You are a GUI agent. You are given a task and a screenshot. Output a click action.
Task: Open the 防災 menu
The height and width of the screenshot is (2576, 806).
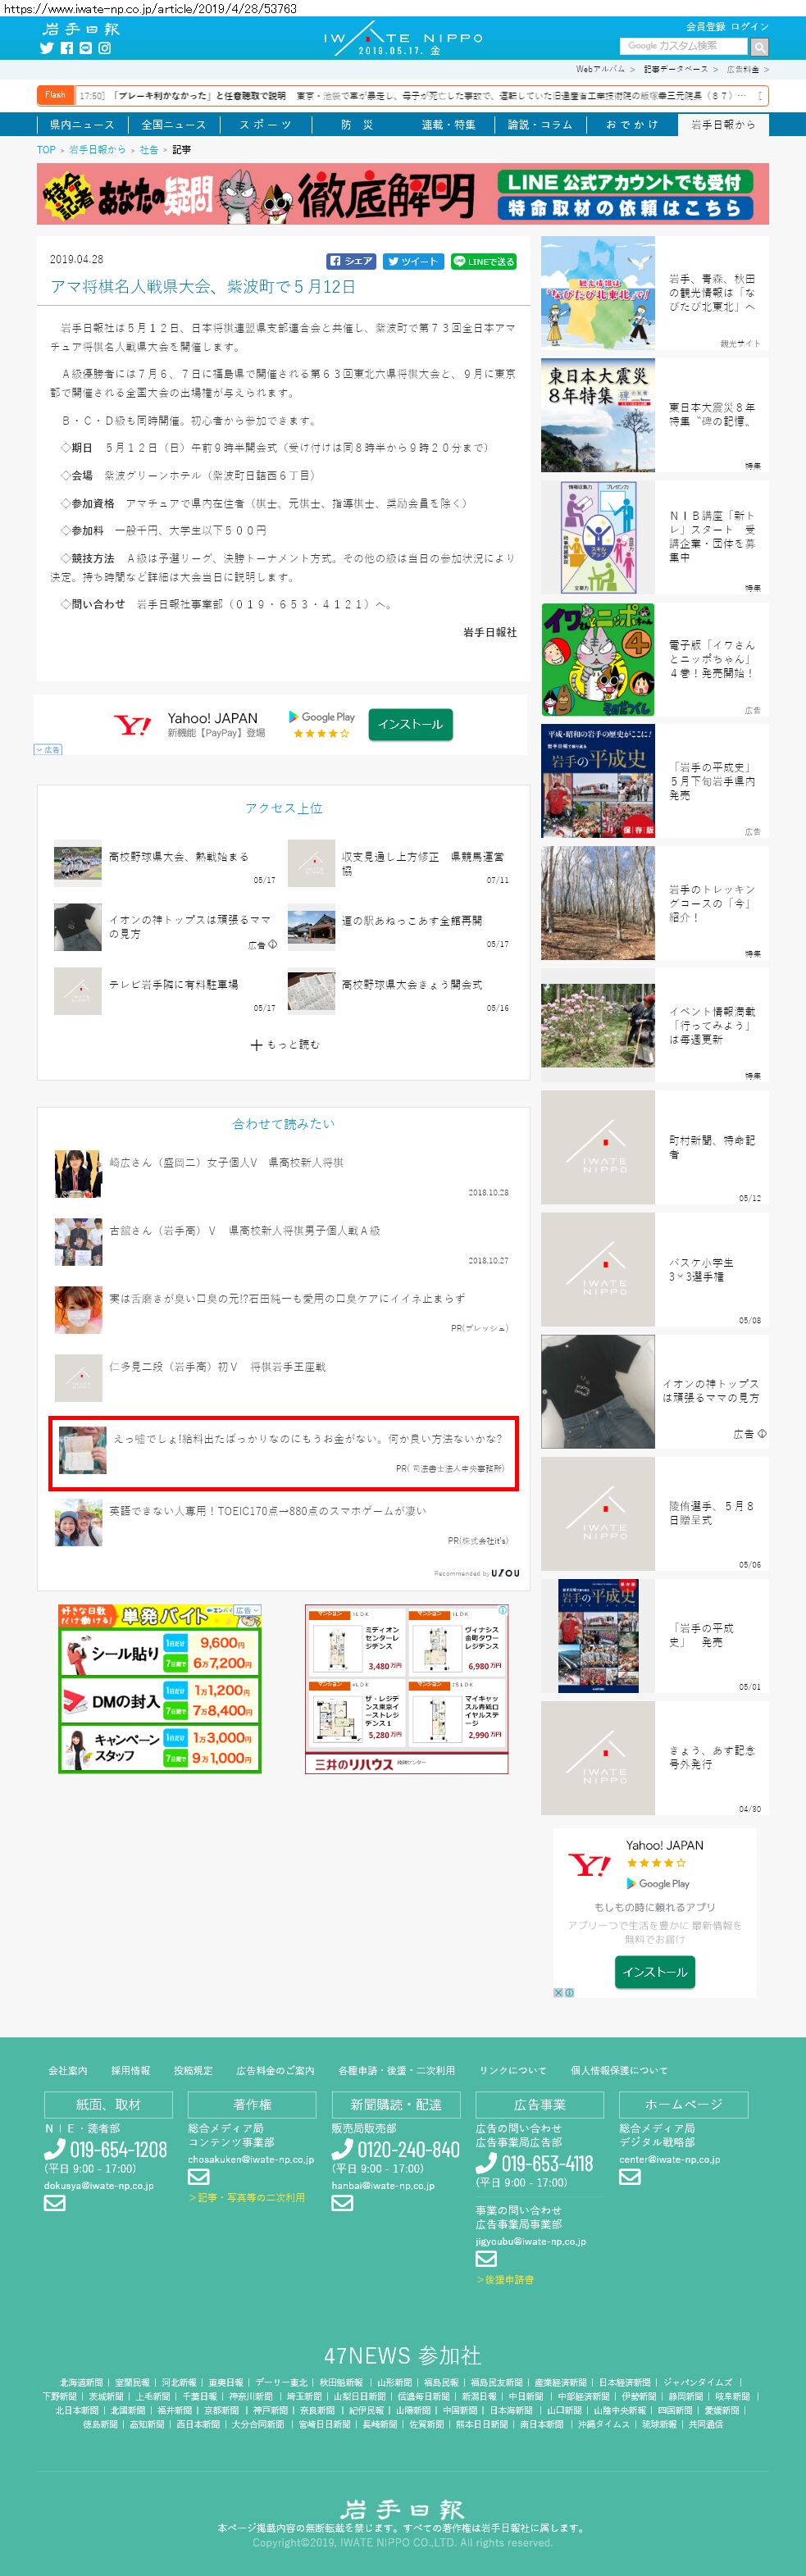coord(357,125)
